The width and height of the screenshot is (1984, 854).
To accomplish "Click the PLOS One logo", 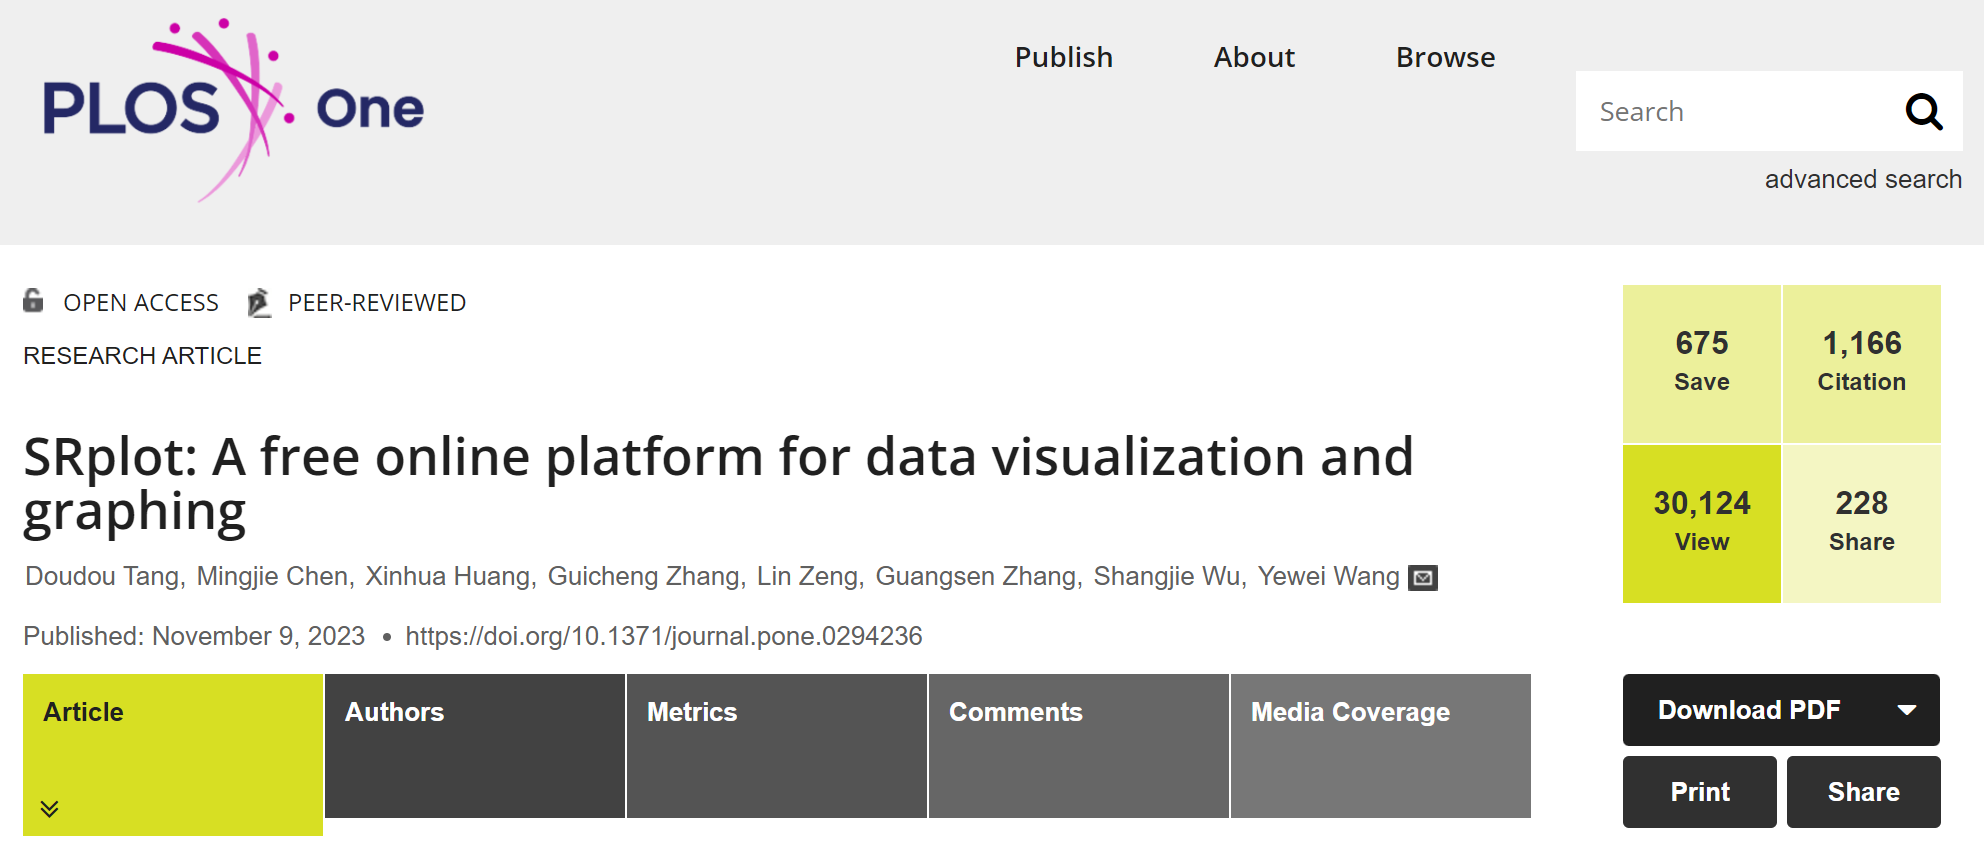I will [x=233, y=110].
